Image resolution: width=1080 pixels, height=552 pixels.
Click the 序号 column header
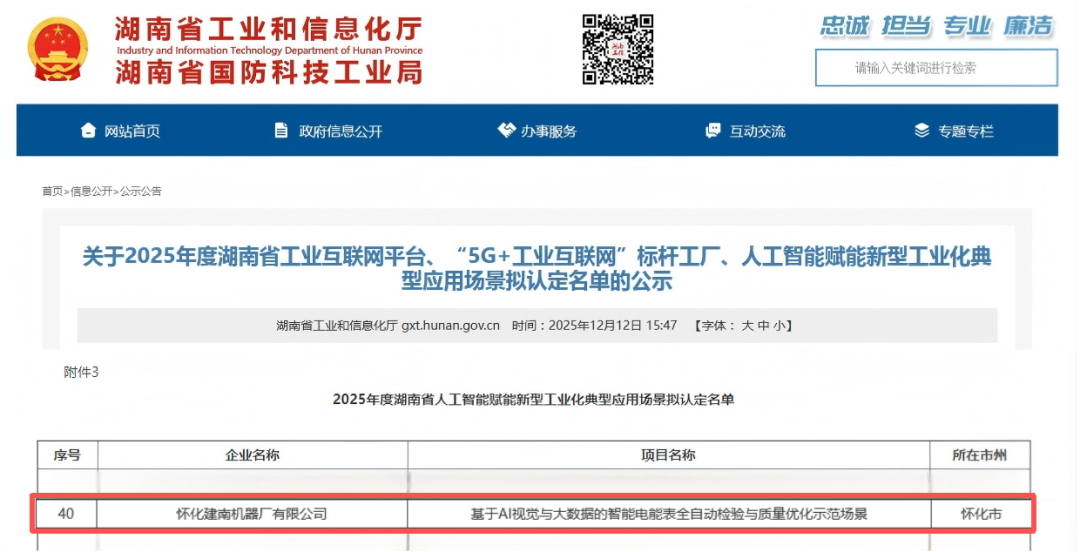tap(67, 455)
